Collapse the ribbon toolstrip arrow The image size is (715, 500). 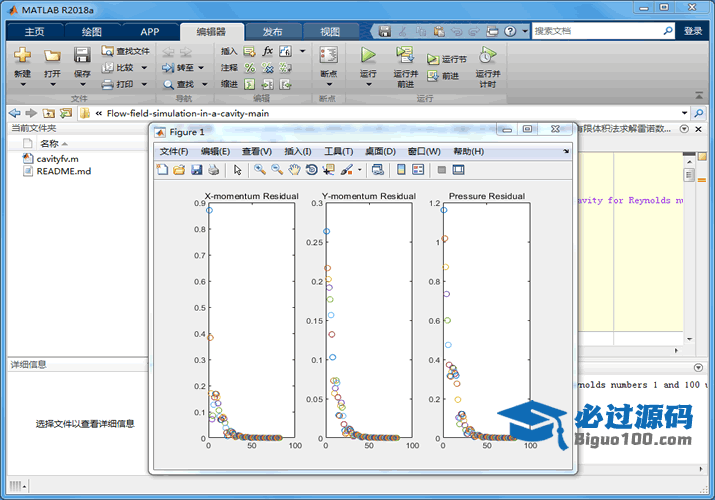(699, 96)
